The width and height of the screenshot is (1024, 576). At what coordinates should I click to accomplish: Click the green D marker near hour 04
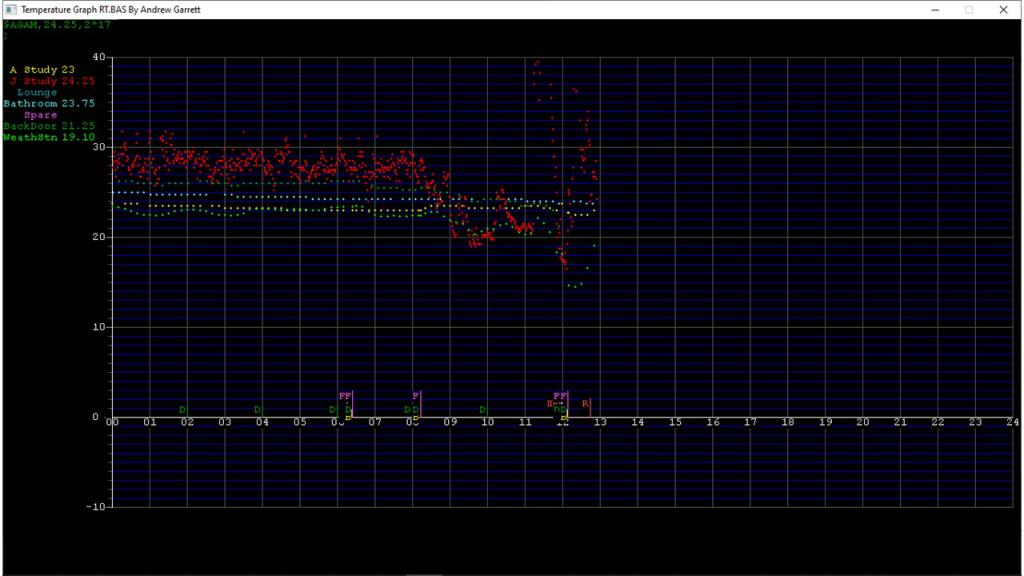(257, 410)
